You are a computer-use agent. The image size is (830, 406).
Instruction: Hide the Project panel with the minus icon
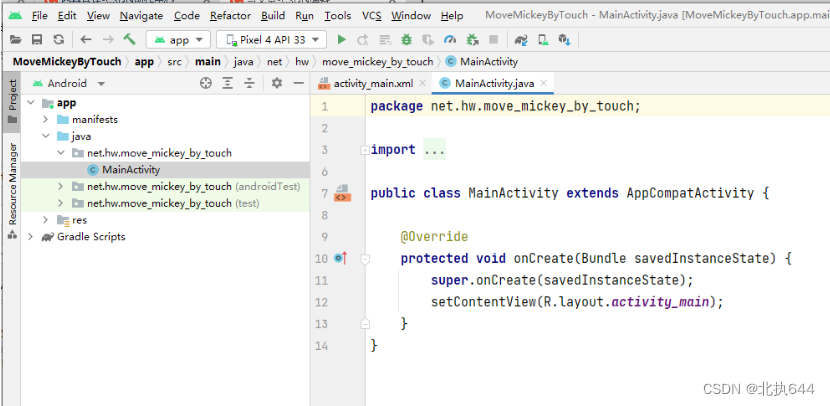(x=299, y=83)
